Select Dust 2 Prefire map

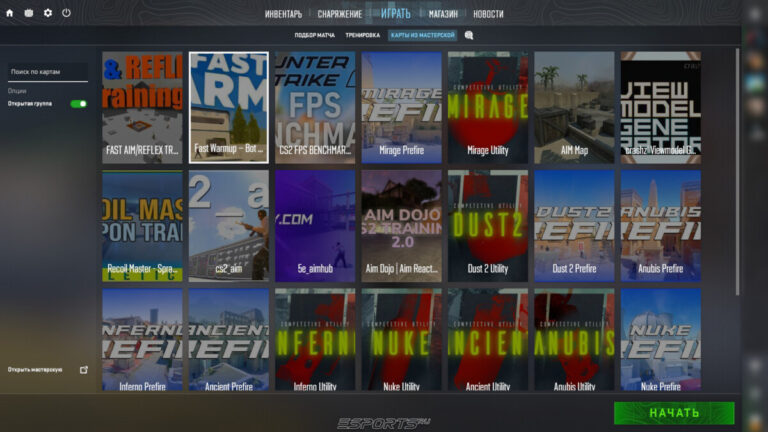pos(574,226)
